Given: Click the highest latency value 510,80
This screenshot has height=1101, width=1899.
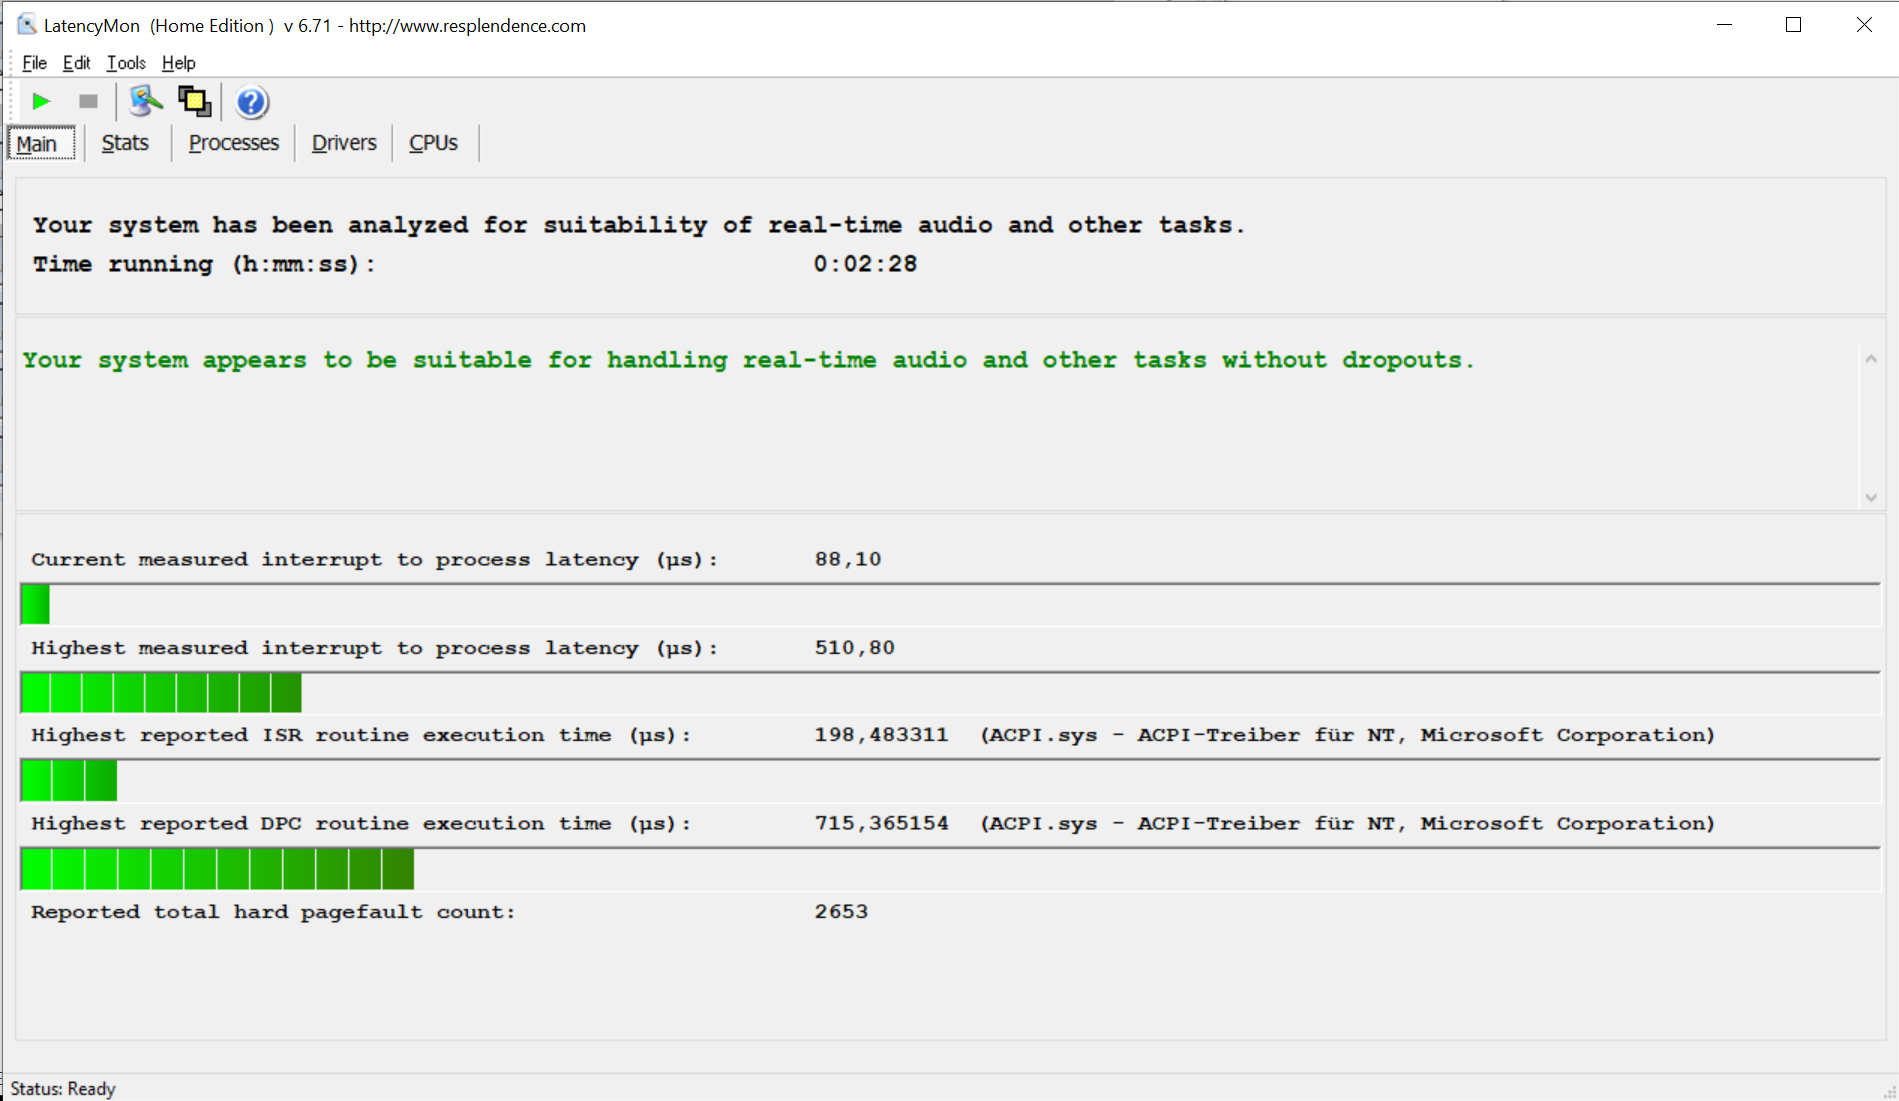Looking at the screenshot, I should (855, 647).
